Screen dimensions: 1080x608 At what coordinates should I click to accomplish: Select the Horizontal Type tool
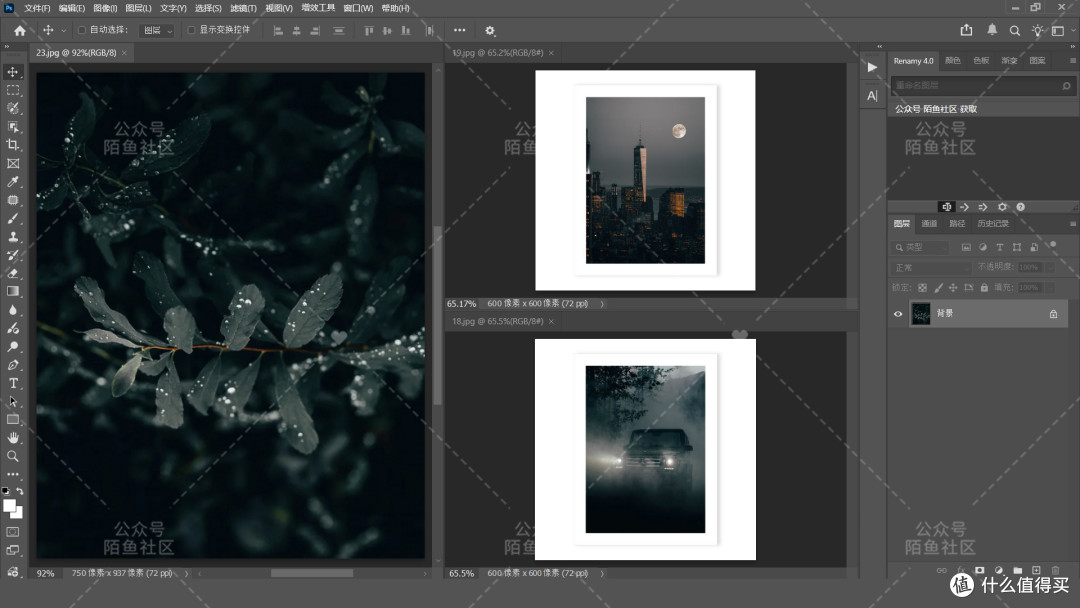(x=13, y=383)
